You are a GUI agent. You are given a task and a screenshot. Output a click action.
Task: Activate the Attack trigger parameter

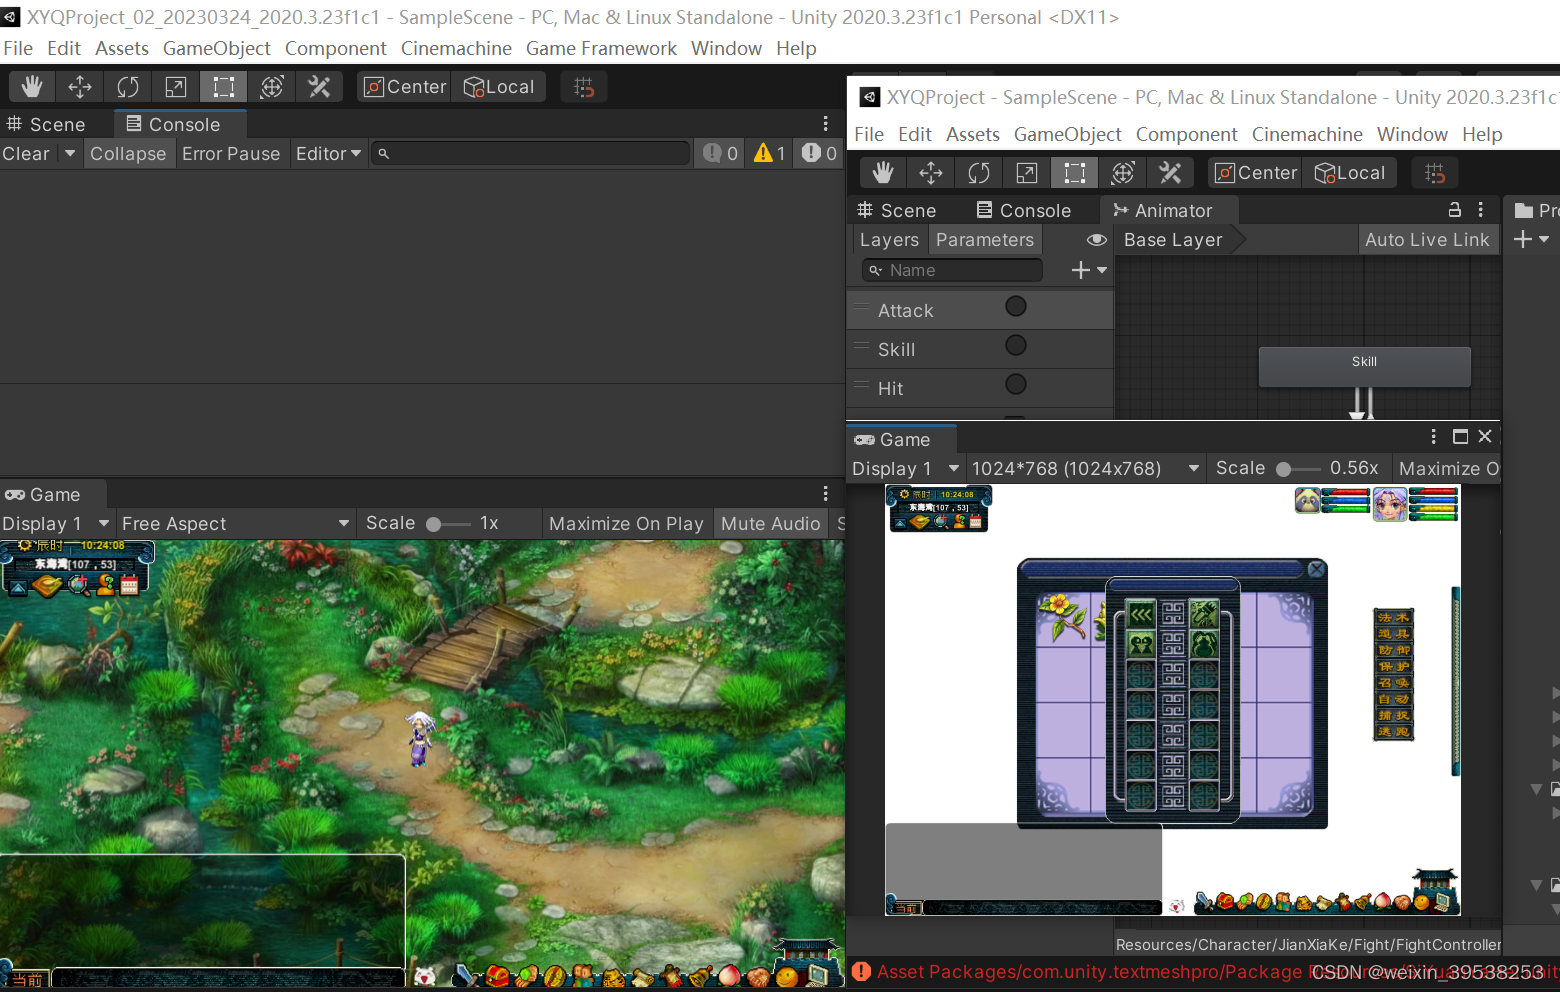(x=1016, y=307)
